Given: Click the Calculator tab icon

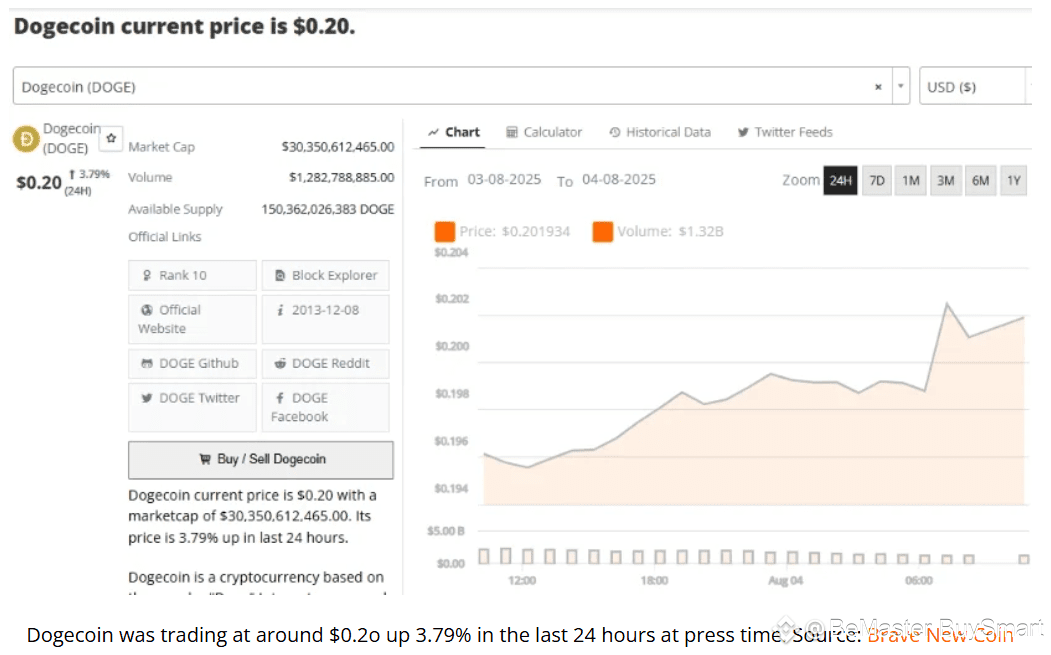Looking at the screenshot, I should tap(512, 132).
